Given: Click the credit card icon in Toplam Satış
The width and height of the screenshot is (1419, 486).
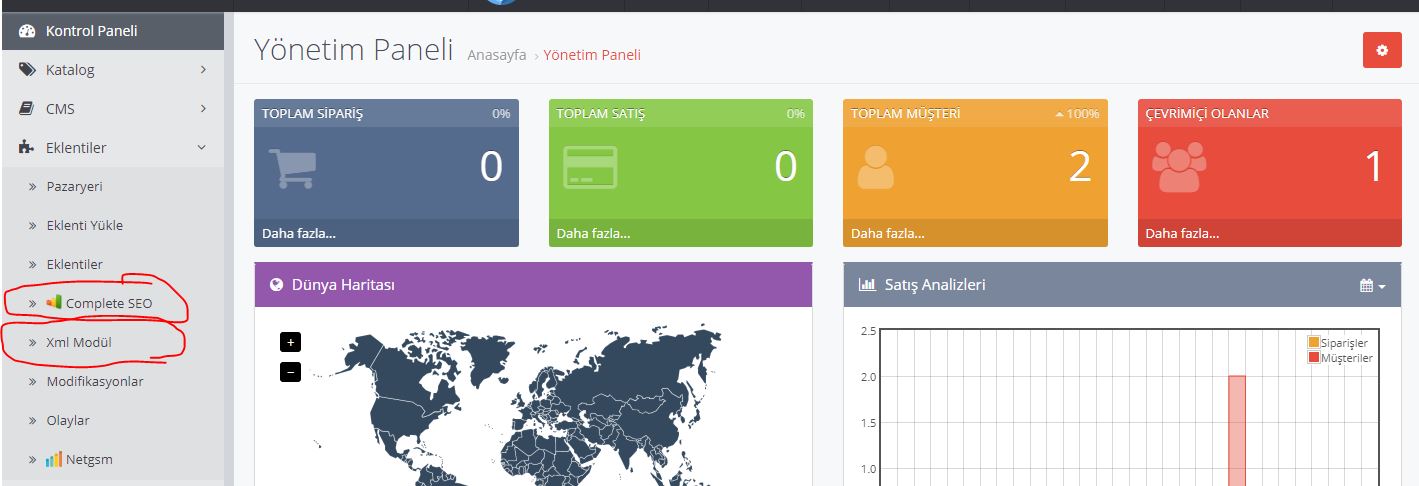Looking at the screenshot, I should 589,168.
